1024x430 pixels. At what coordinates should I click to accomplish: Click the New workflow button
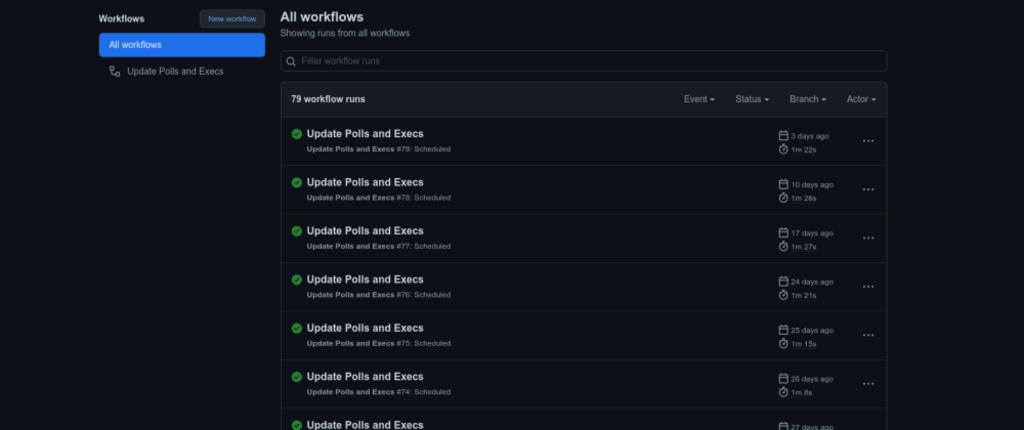(232, 19)
